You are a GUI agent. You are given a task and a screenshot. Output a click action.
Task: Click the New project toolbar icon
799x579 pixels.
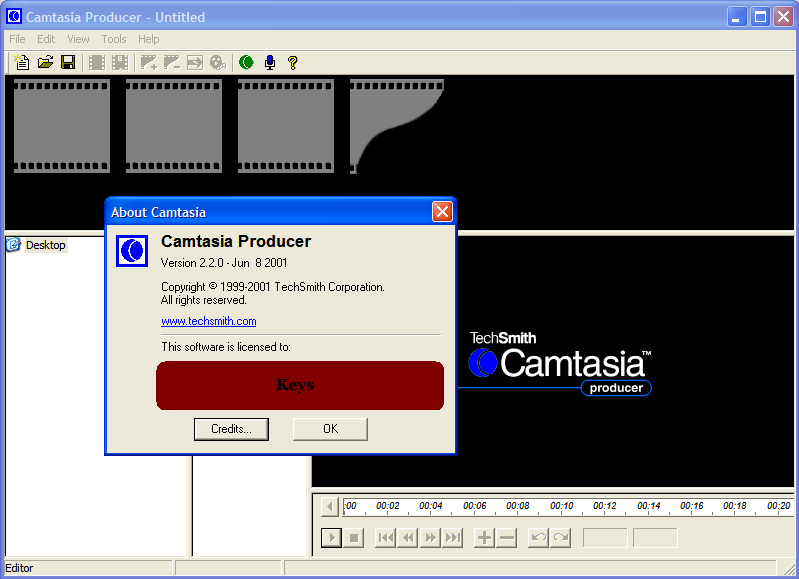[21, 62]
